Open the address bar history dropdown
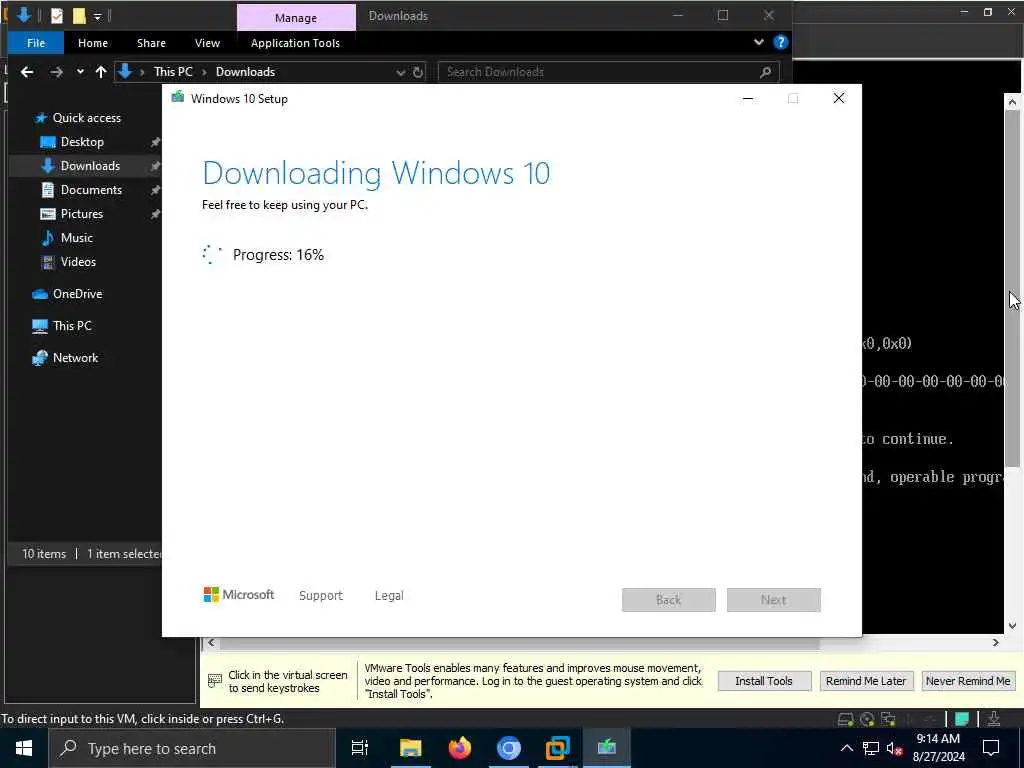Viewport: 1024px width, 768px height. (x=400, y=72)
